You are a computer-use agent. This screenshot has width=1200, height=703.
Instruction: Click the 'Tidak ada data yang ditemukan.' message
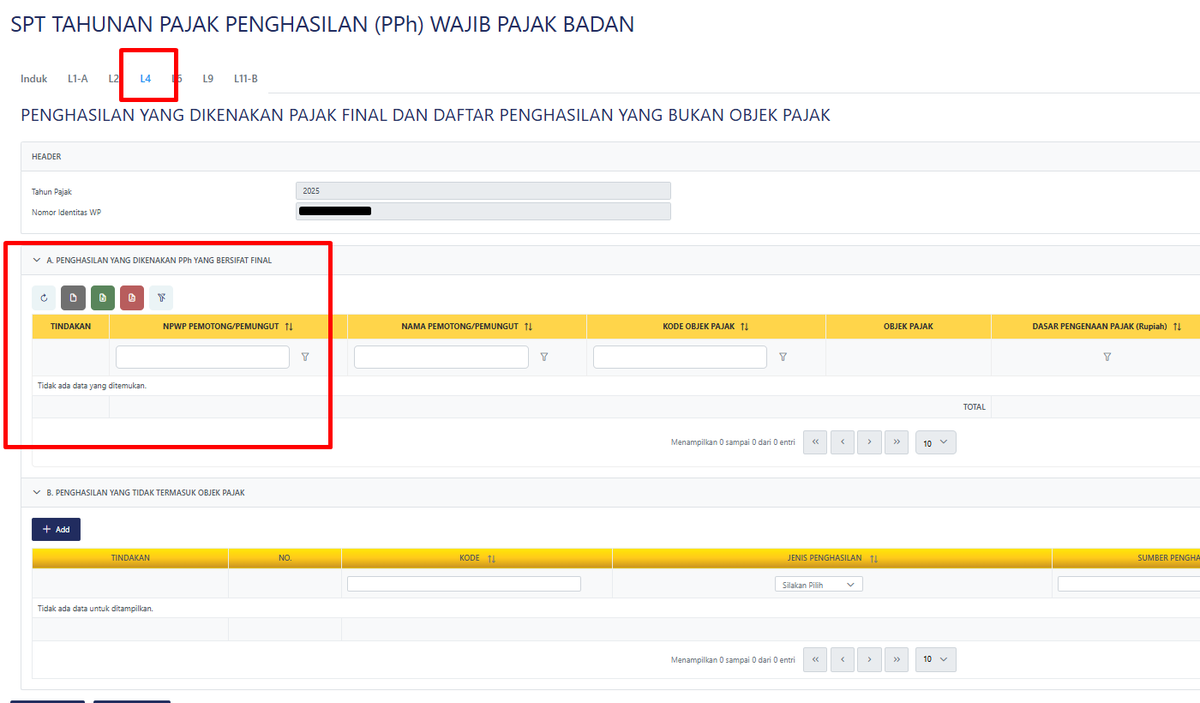(x=92, y=385)
